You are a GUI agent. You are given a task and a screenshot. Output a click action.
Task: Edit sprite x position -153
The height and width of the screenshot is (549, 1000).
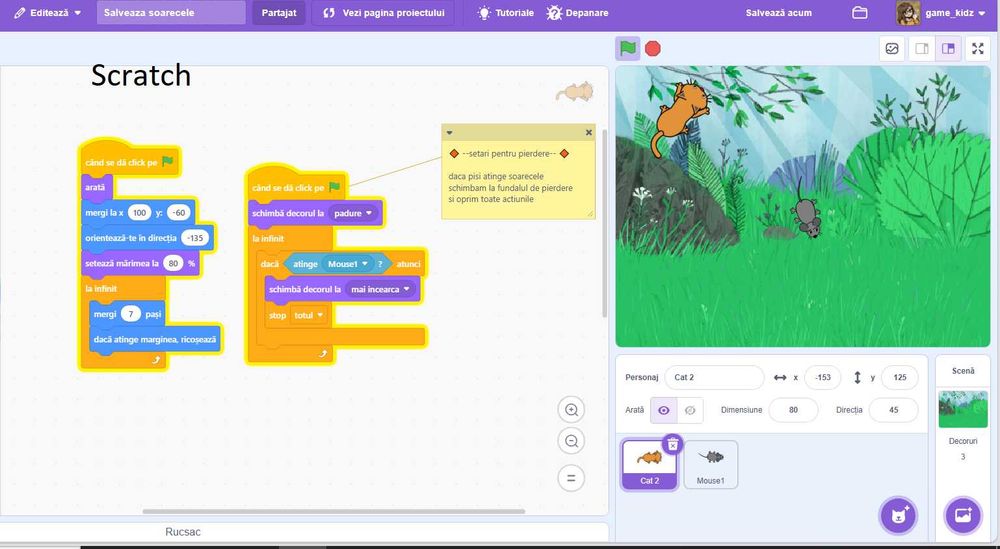[x=823, y=377]
